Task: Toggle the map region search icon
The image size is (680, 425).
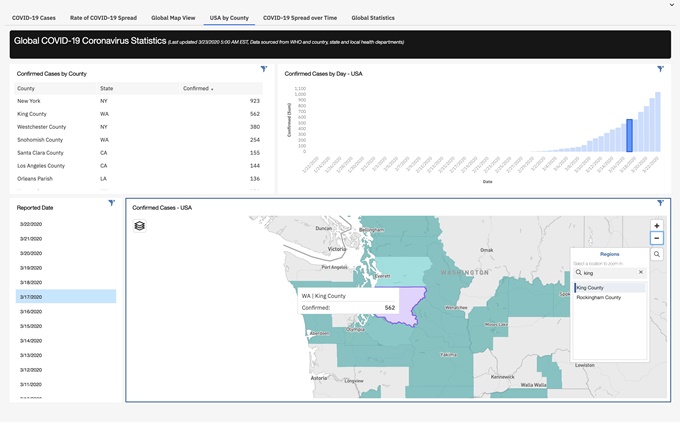Action: click(657, 254)
